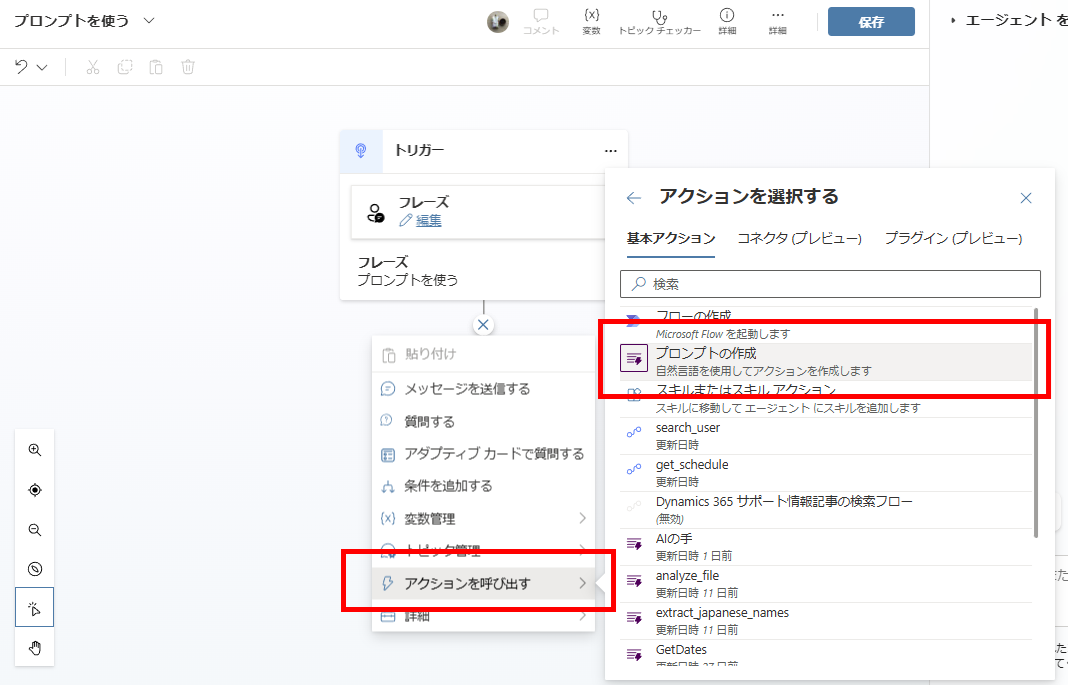The height and width of the screenshot is (685, 1071).
Task: Click the undo arrow icon
Action: pyautogui.click(x=21, y=67)
